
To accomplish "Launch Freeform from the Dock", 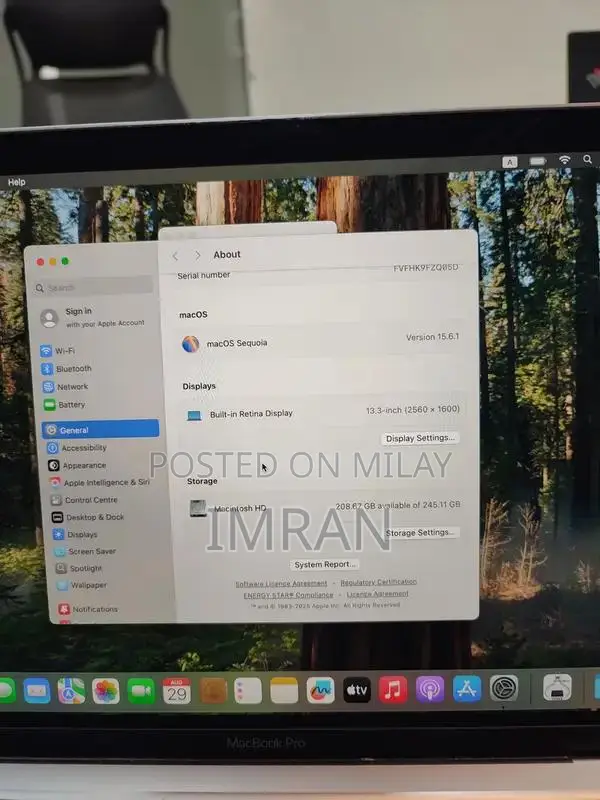I will coord(320,691).
